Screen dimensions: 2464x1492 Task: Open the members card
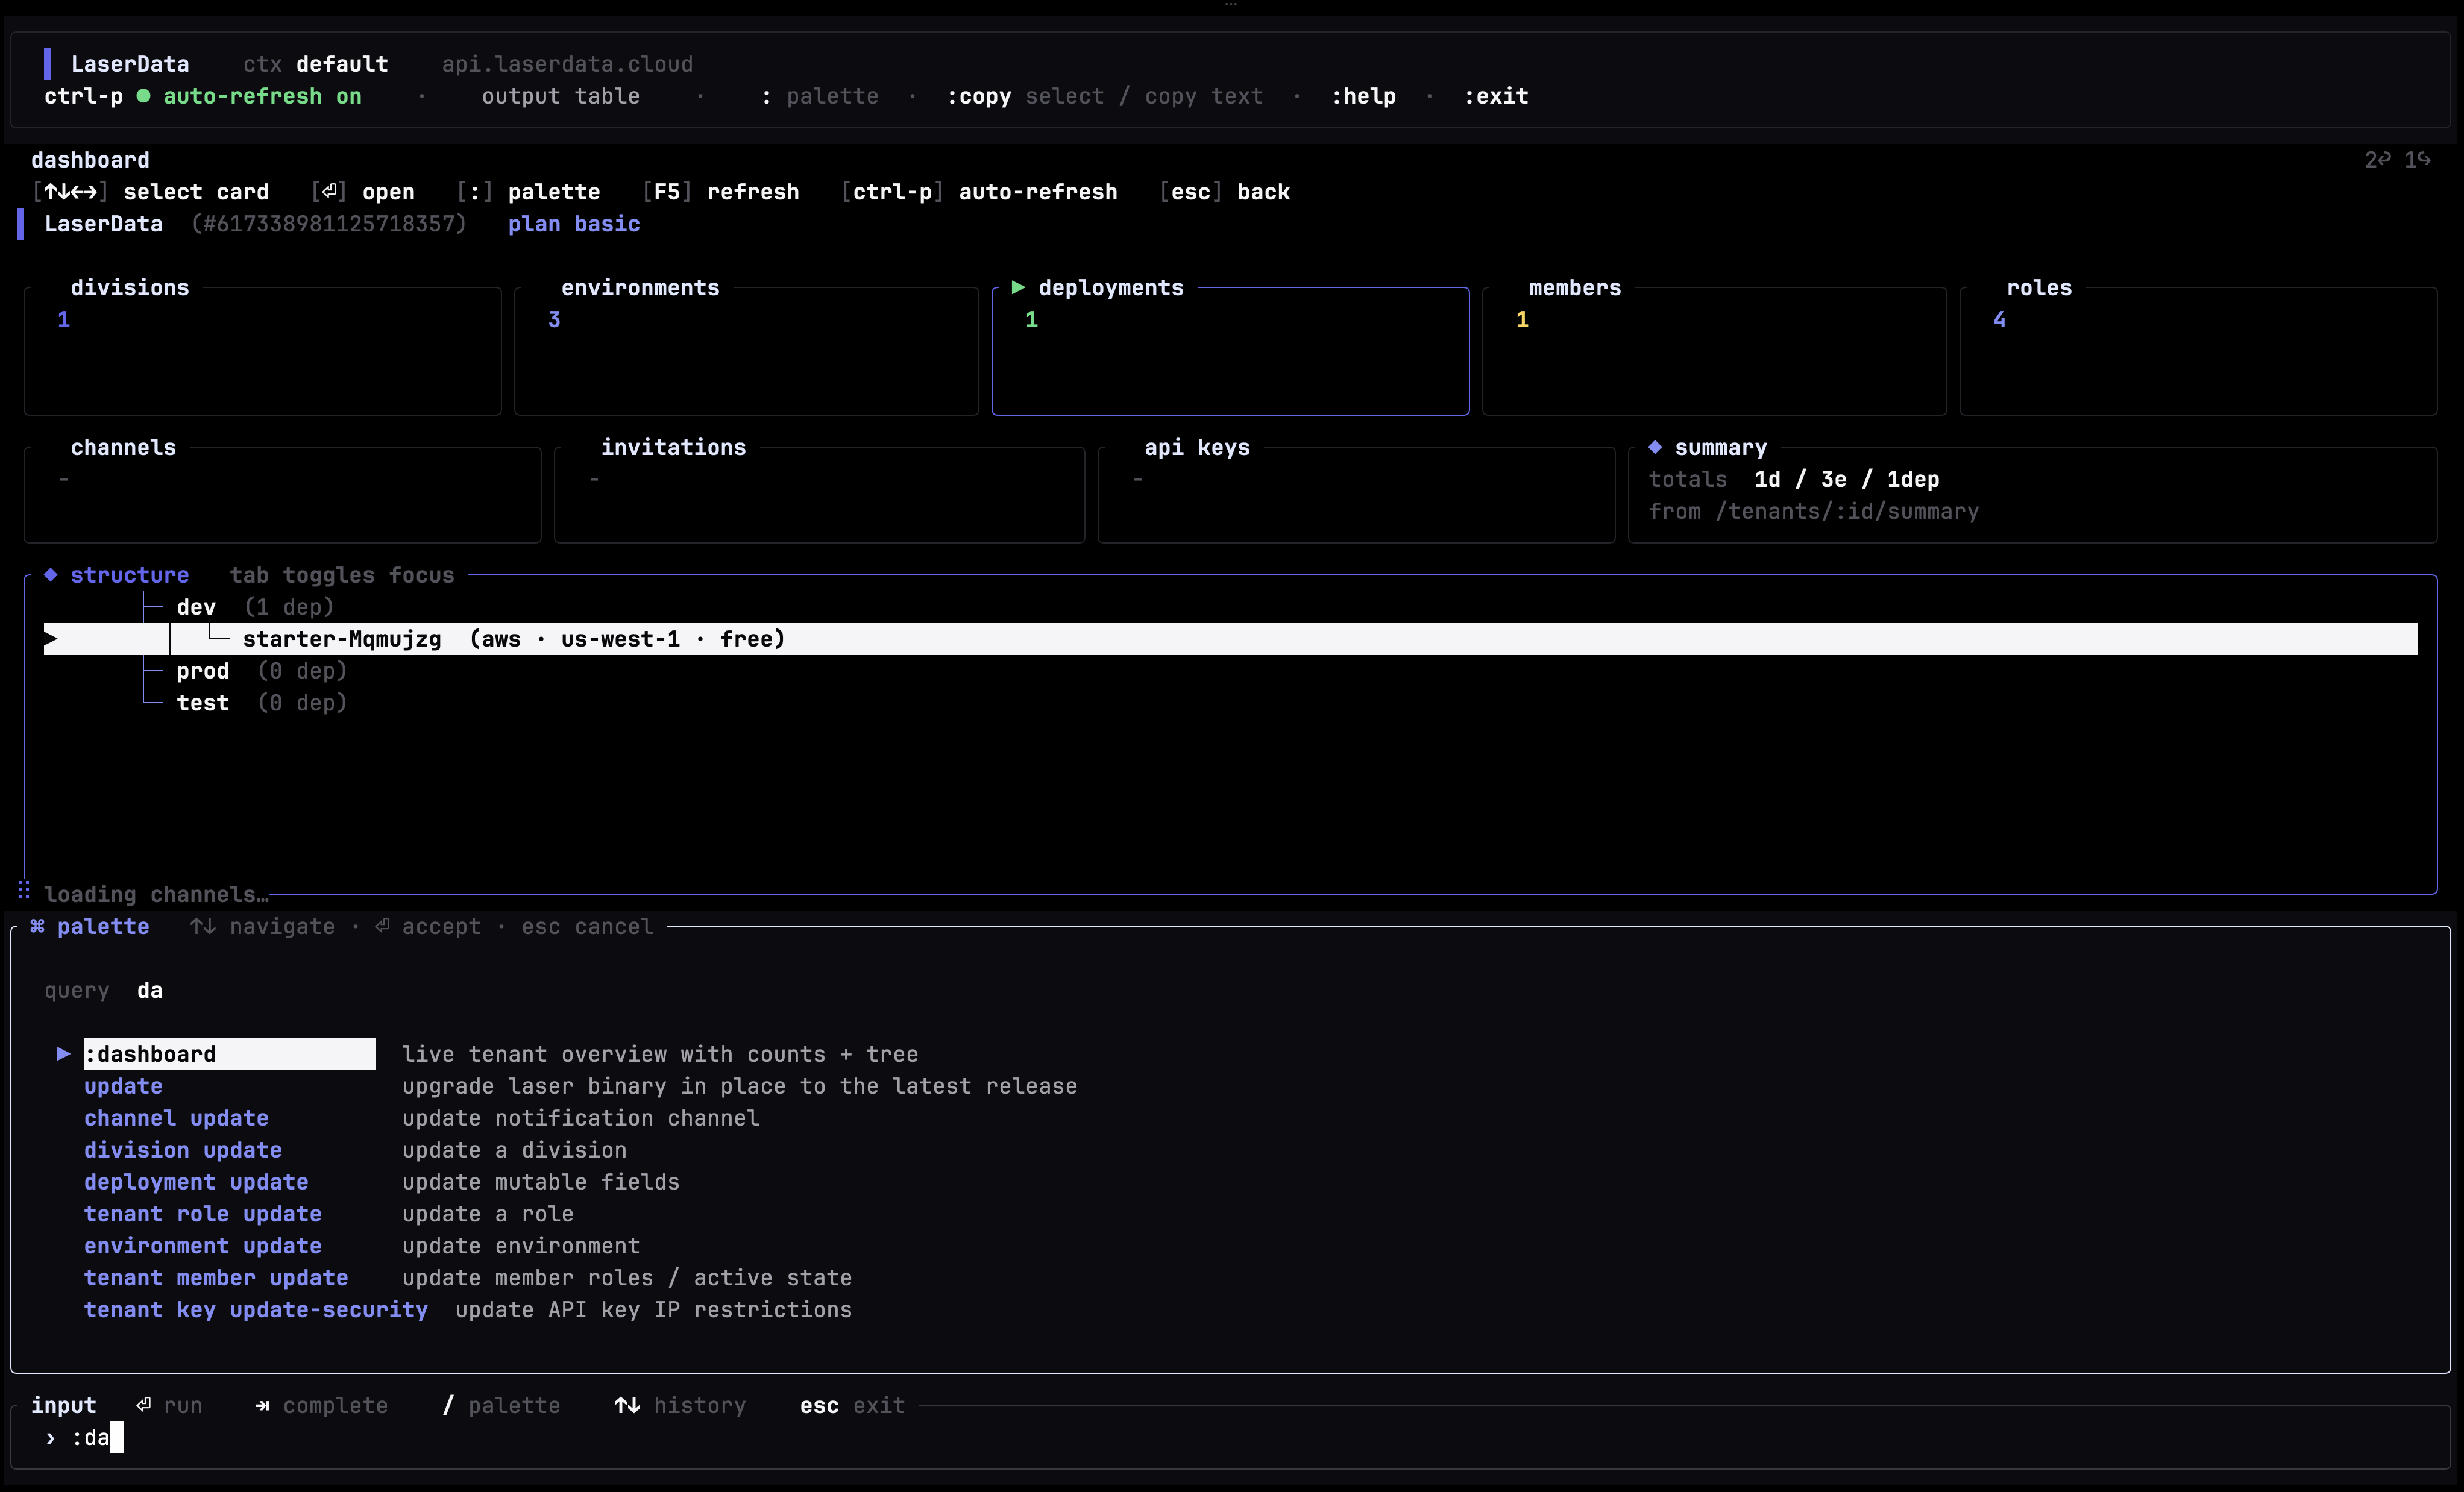(x=1714, y=350)
